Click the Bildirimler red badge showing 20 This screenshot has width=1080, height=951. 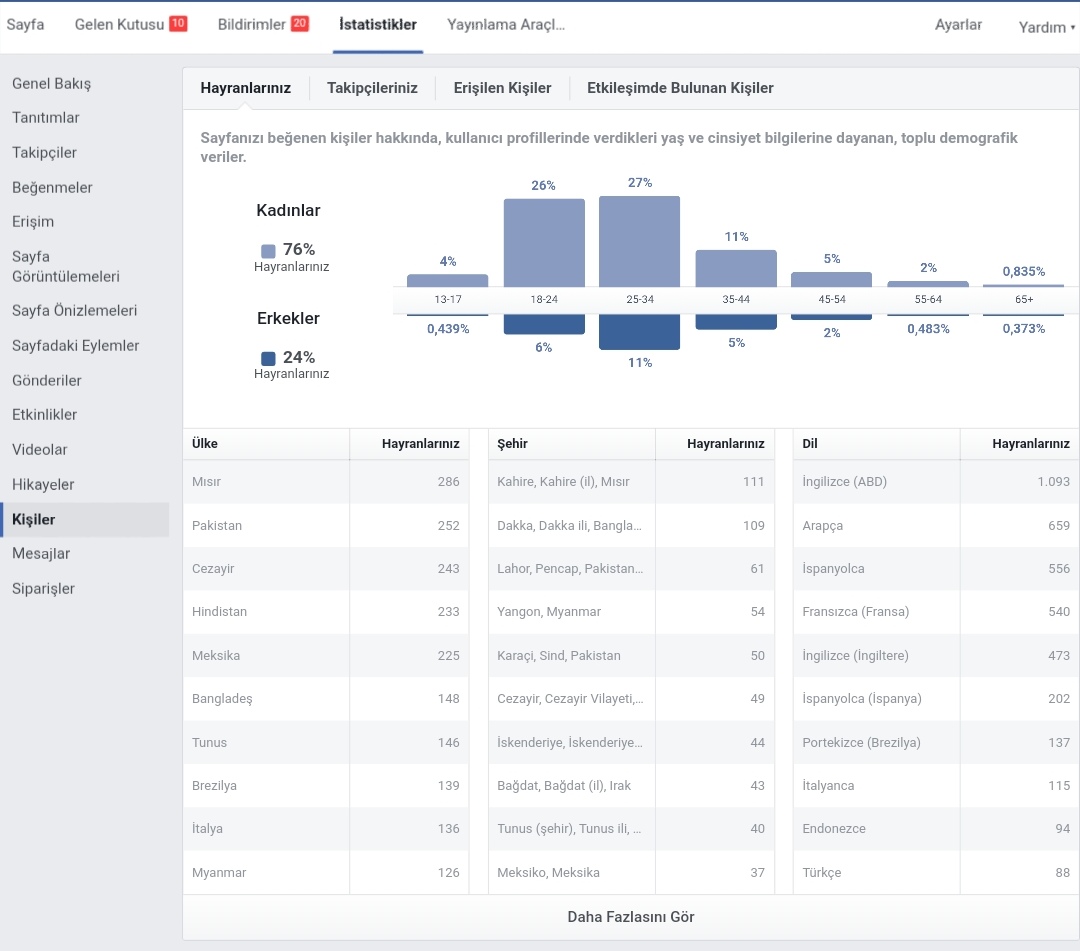[300, 23]
